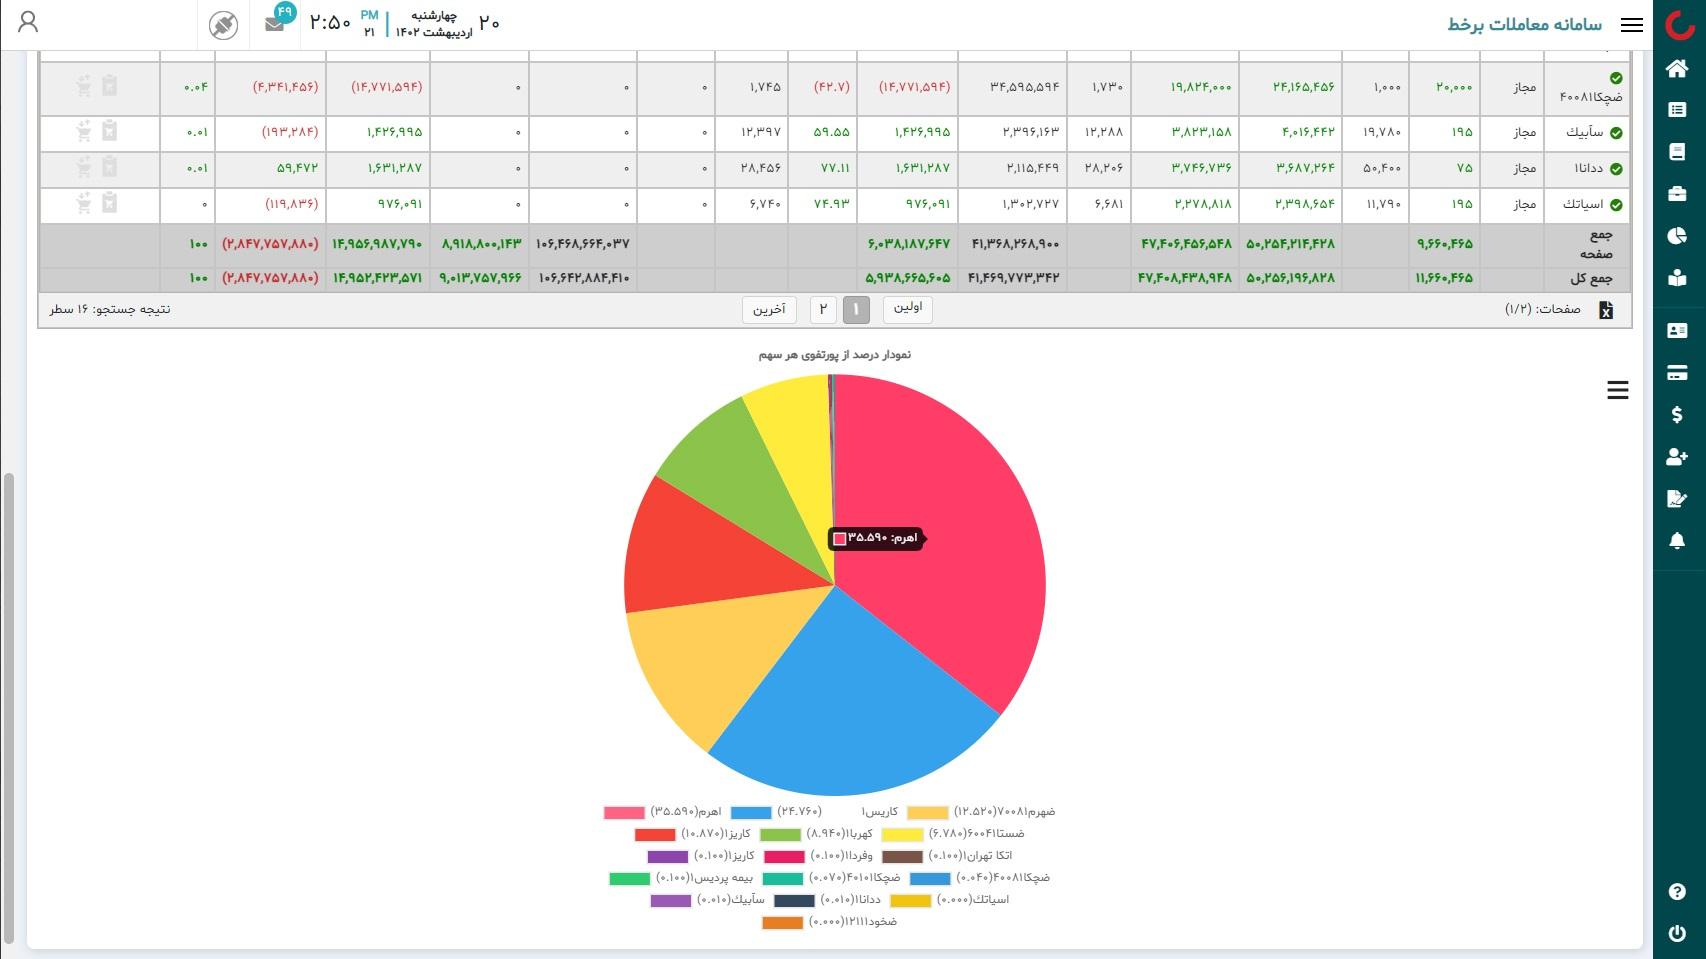The width and height of the screenshot is (1706, 959).
Task: Go to page 2 of the table
Action: point(823,309)
